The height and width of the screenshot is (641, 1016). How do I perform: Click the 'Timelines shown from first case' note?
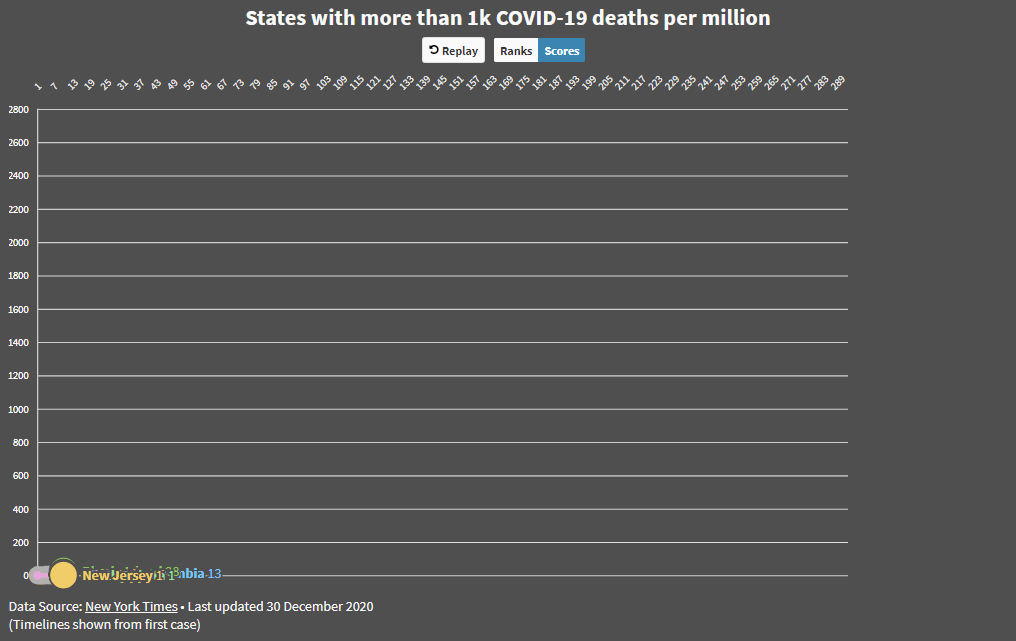[x=105, y=624]
